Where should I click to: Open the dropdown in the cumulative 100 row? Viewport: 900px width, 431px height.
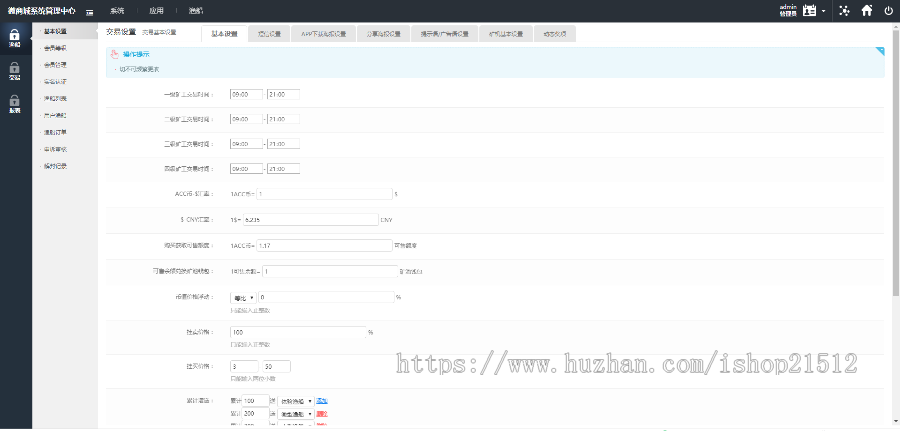click(x=297, y=401)
